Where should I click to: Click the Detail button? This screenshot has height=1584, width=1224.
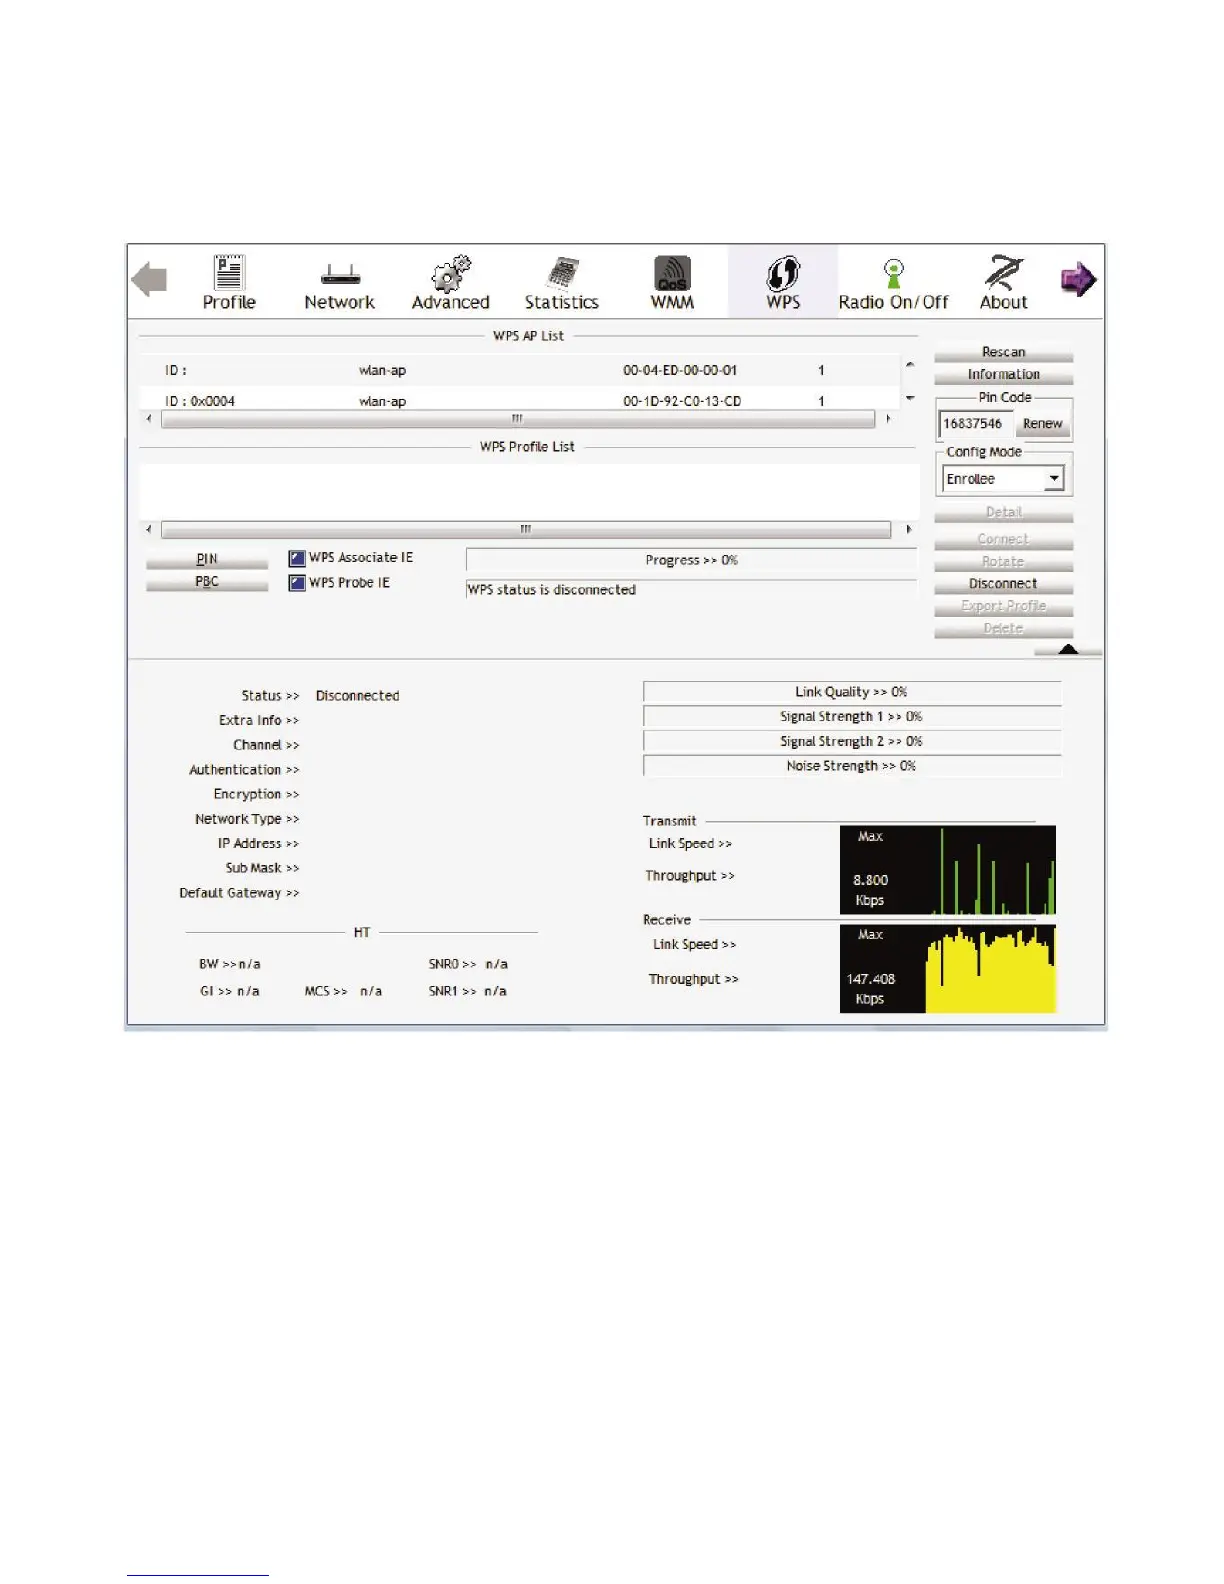point(1003,512)
